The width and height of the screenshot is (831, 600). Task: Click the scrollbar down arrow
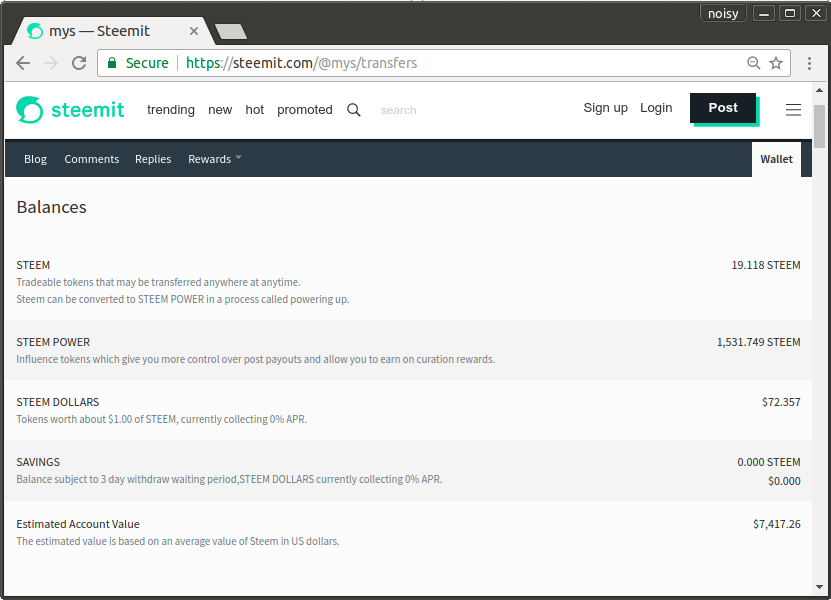click(x=819, y=587)
